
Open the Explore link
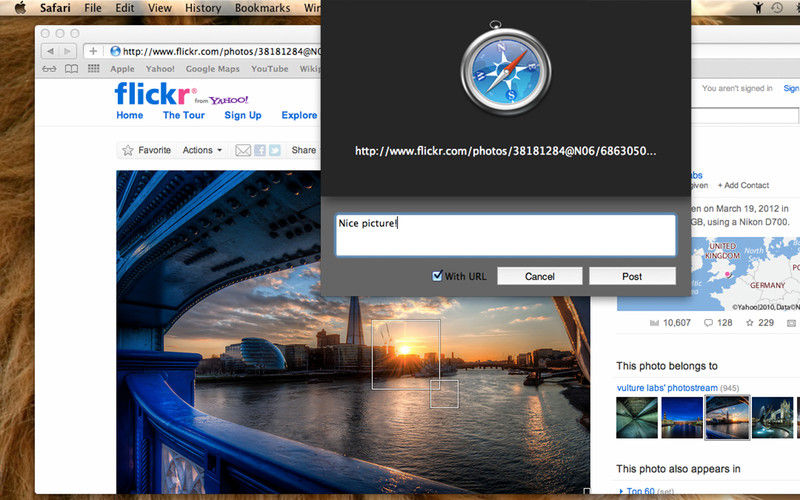[x=299, y=115]
